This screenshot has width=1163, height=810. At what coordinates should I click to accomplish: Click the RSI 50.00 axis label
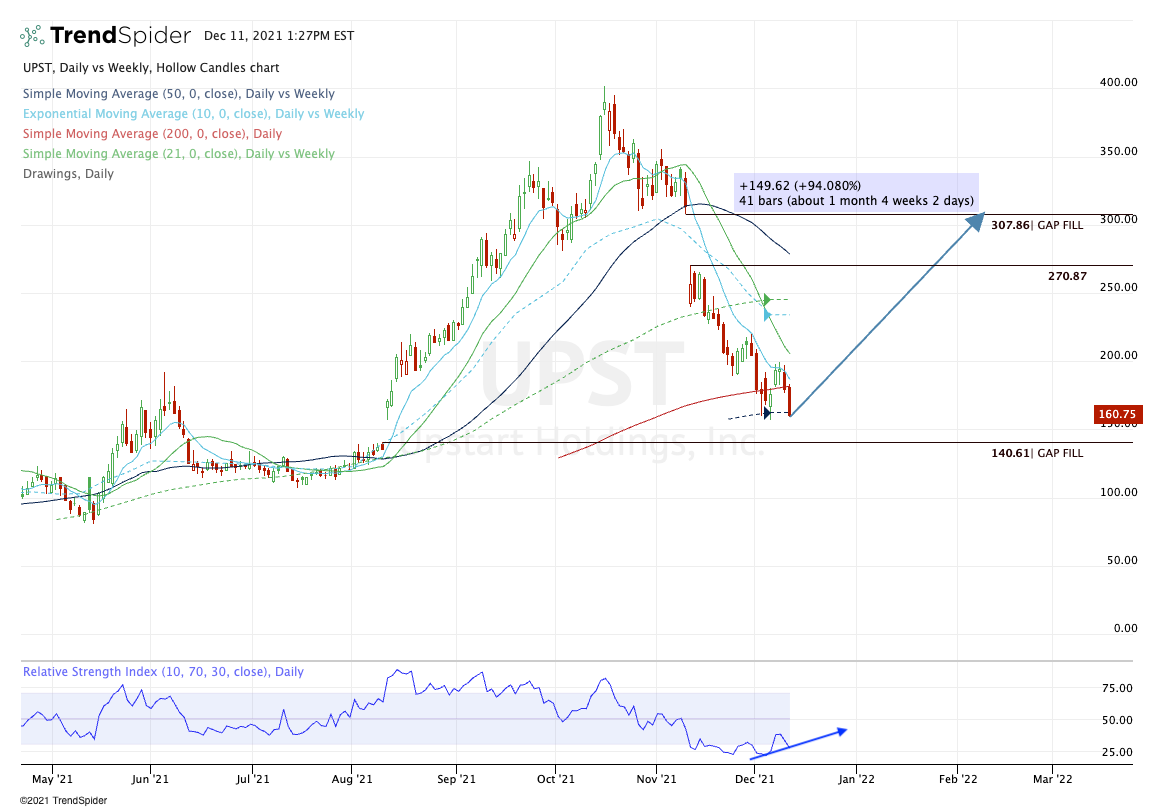click(x=1117, y=720)
